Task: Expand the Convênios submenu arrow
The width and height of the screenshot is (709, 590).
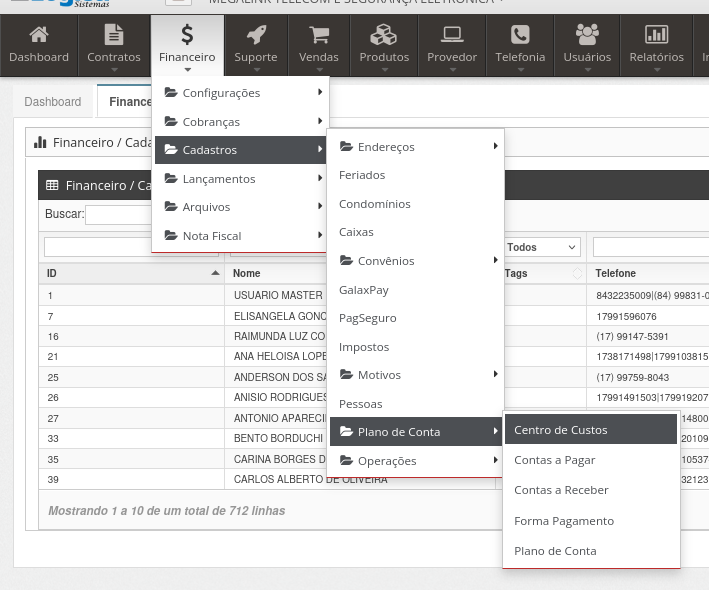Action: pyautogui.click(x=496, y=260)
